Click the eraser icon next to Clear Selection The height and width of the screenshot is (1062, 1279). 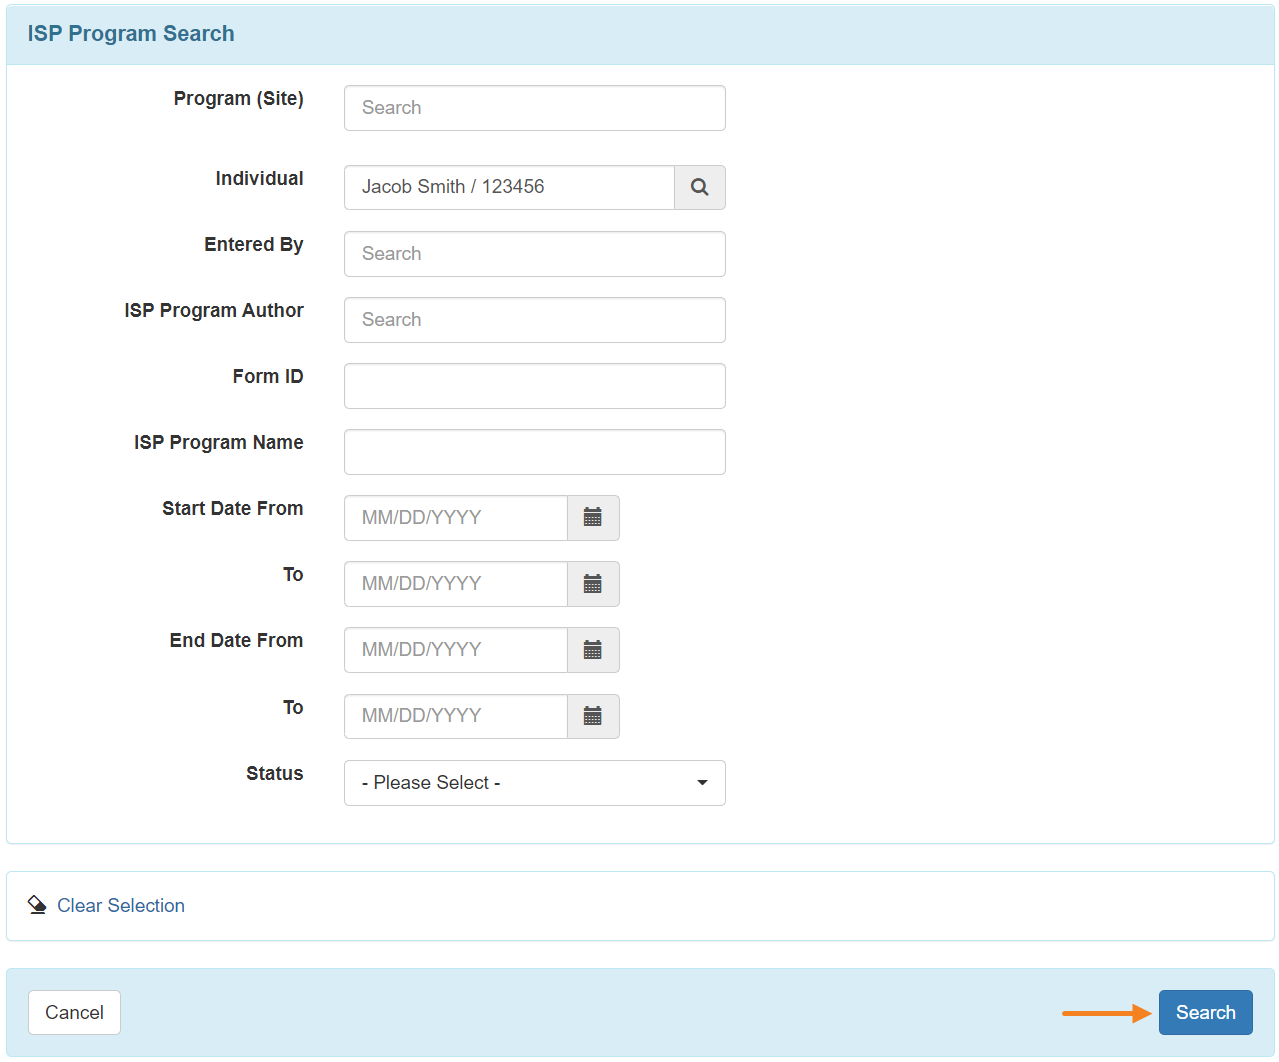pos(36,904)
